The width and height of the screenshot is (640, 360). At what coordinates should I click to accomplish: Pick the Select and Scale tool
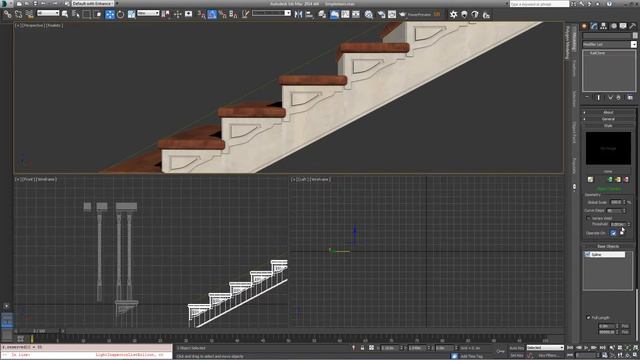pos(131,14)
